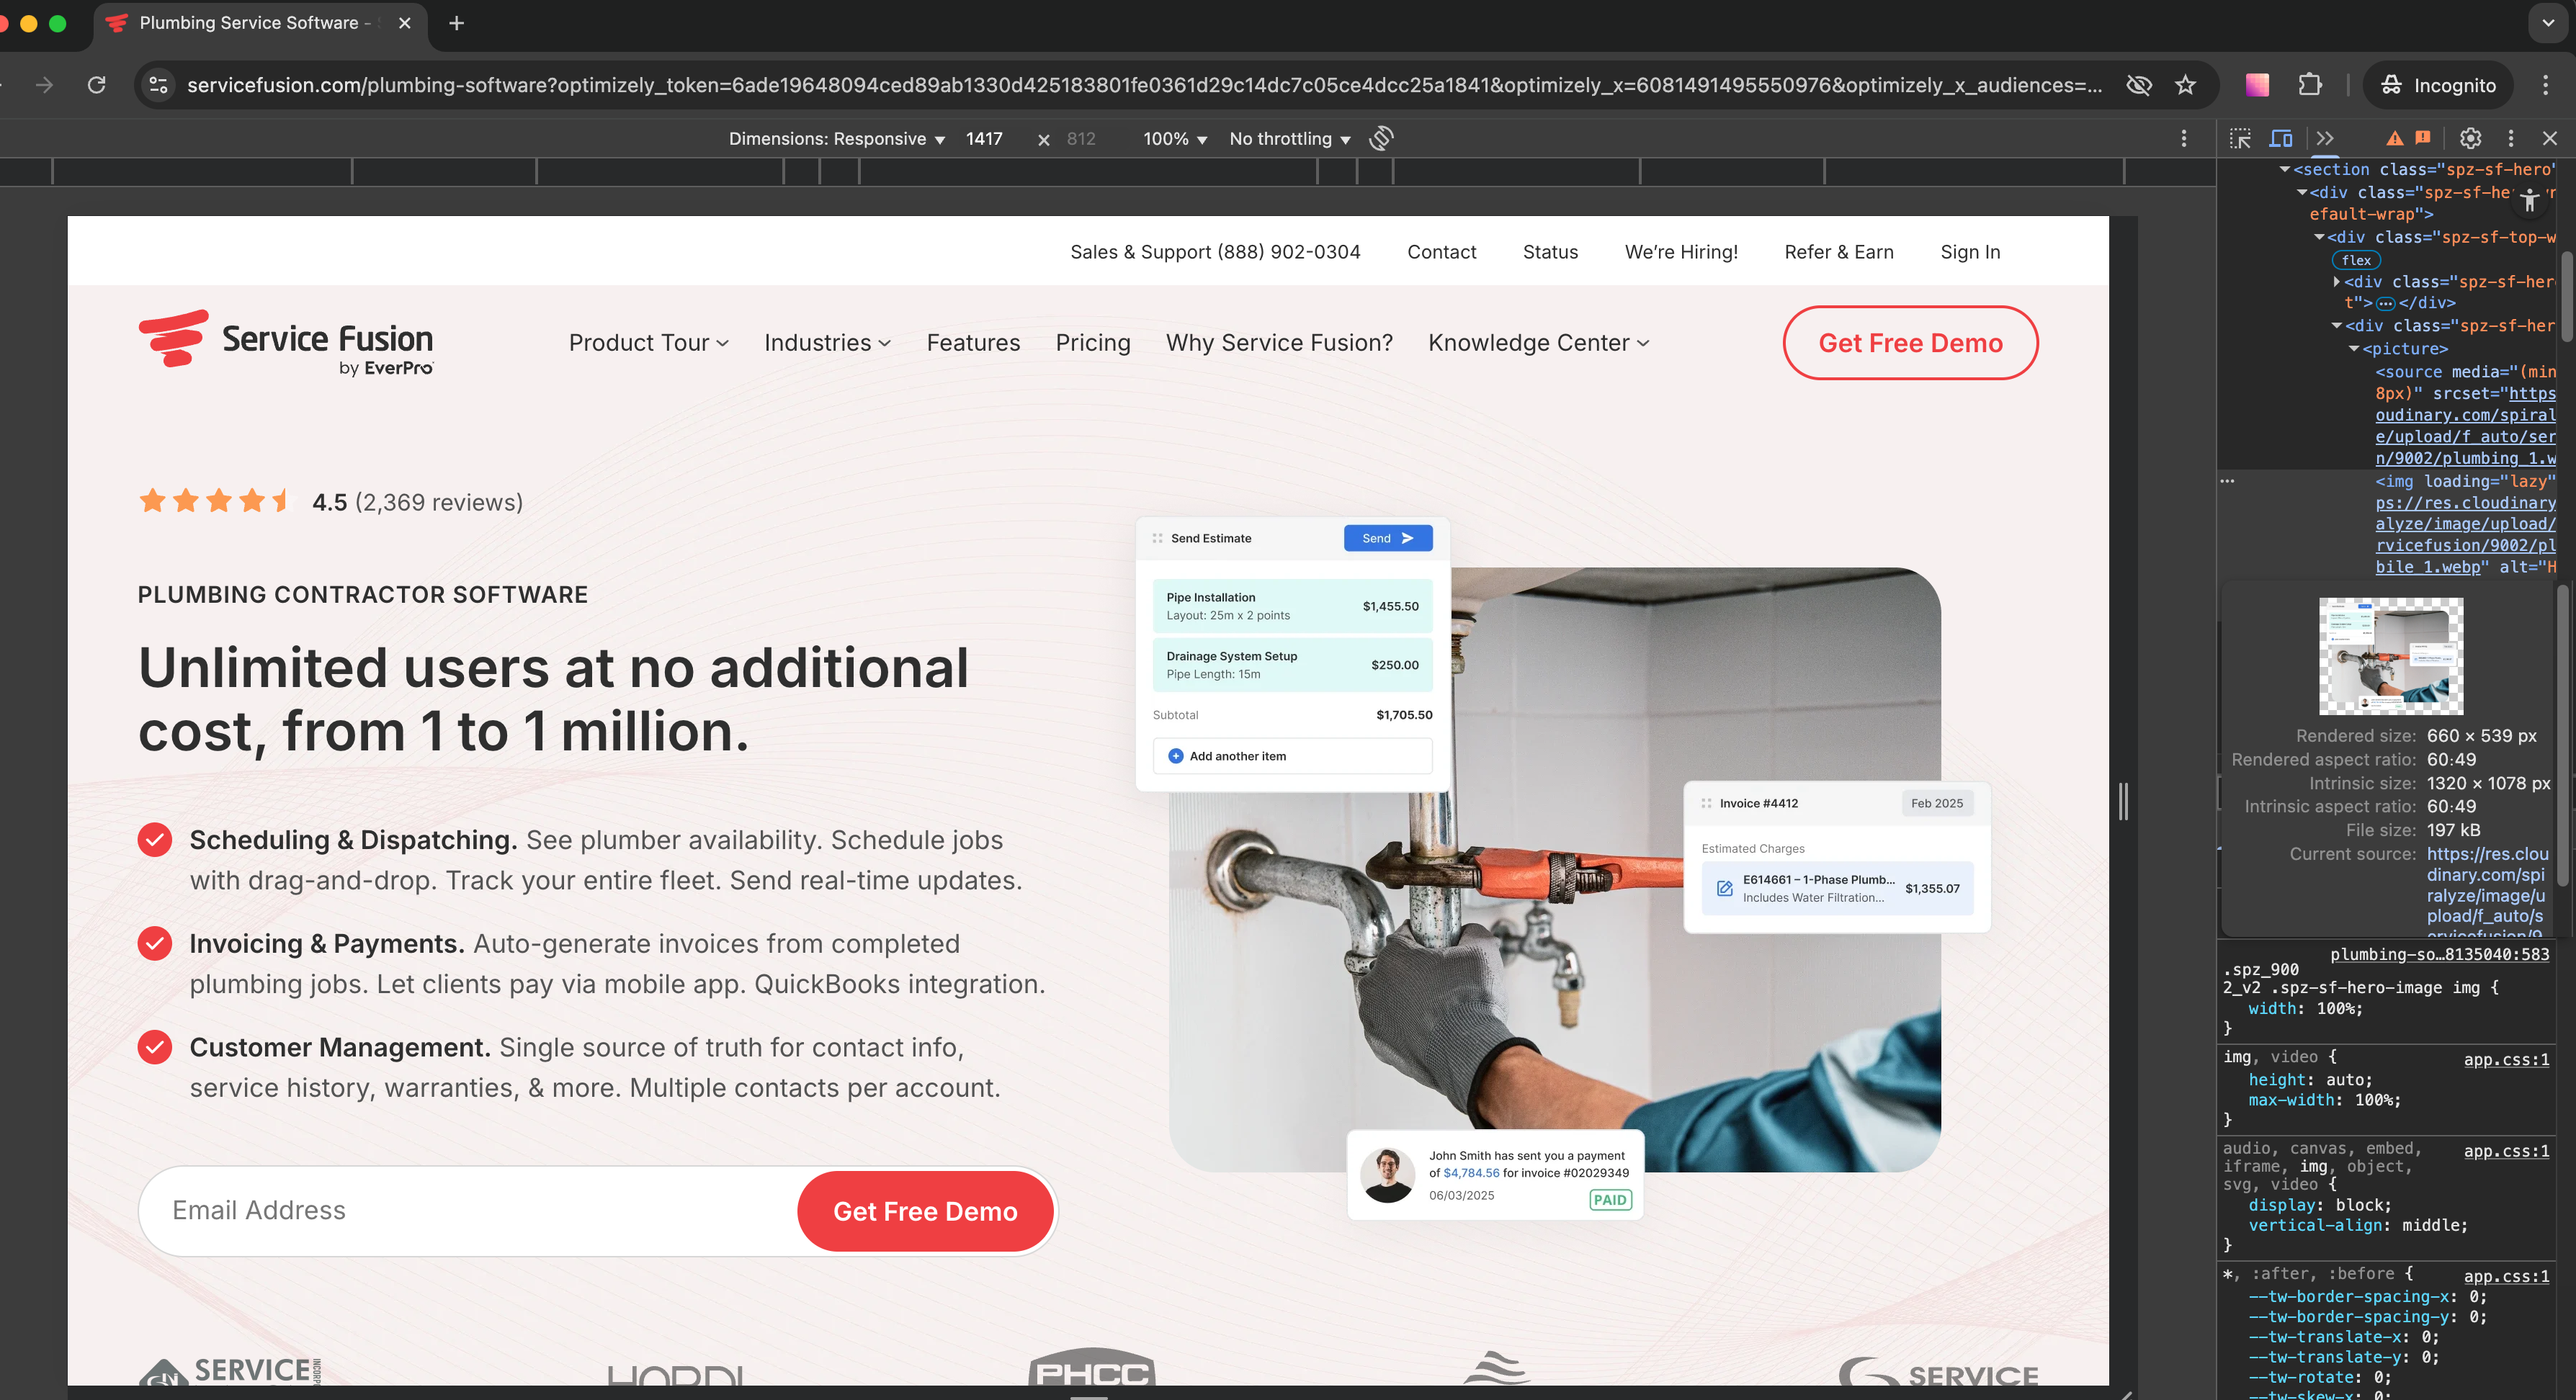This screenshot has height=1400, width=2576.
Task: Toggle the flex layout badge
Action: click(2356, 260)
